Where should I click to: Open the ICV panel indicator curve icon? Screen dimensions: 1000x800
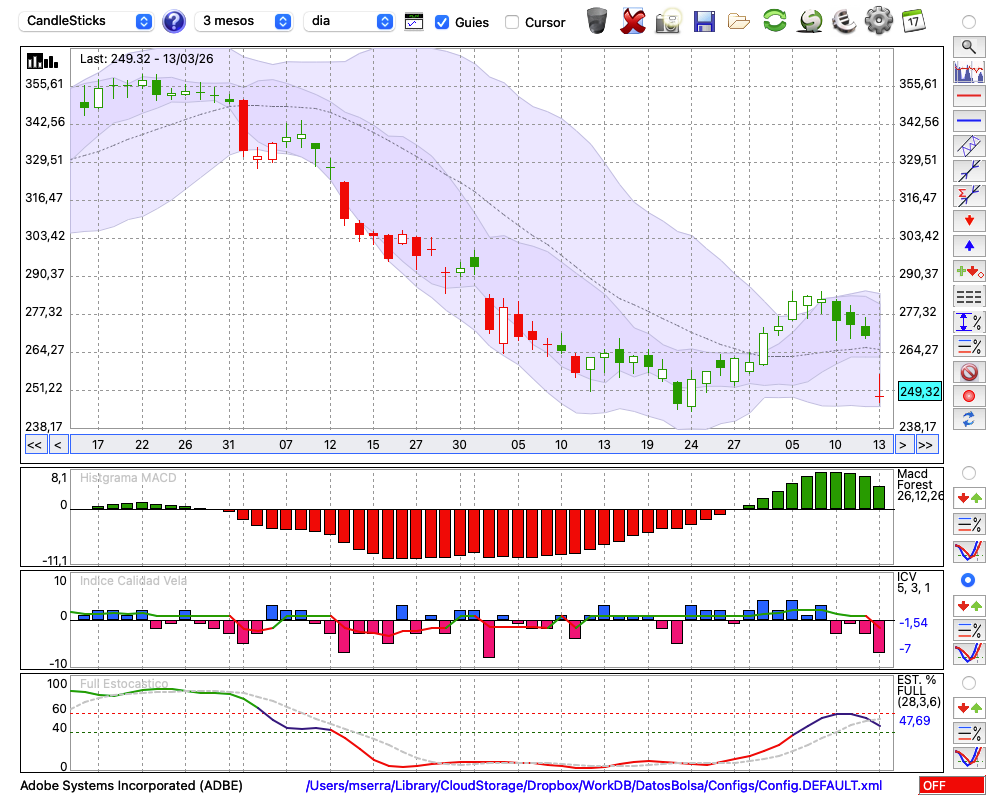(x=969, y=654)
